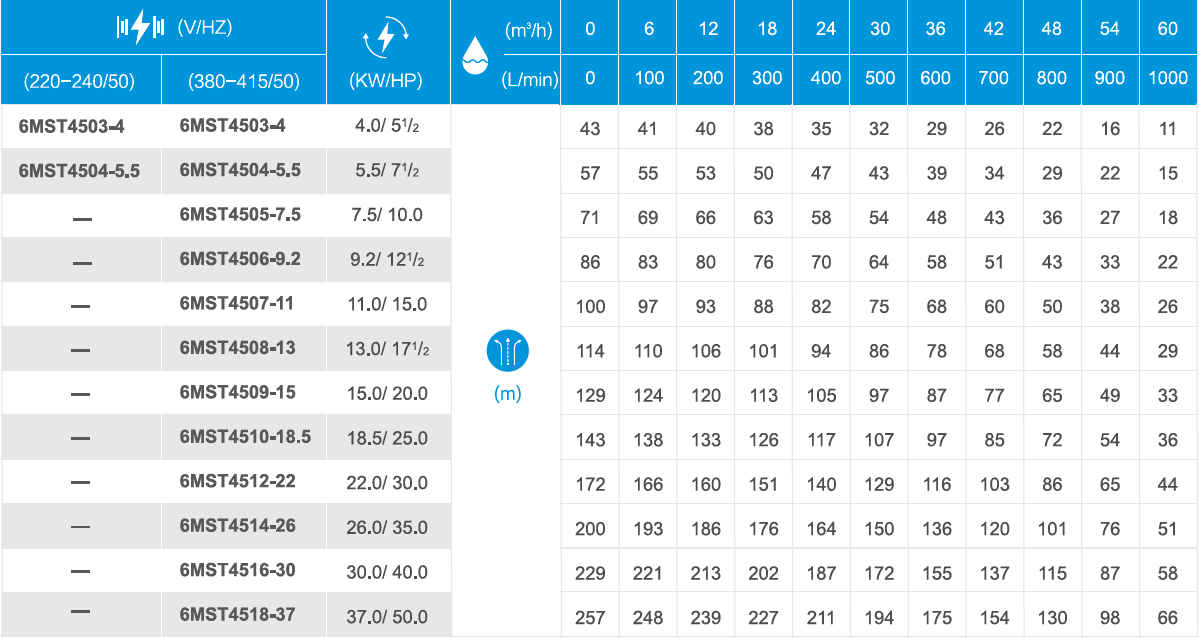Click the (L/min) flow unit label
This screenshot has height=638, width=1199.
point(530,79)
